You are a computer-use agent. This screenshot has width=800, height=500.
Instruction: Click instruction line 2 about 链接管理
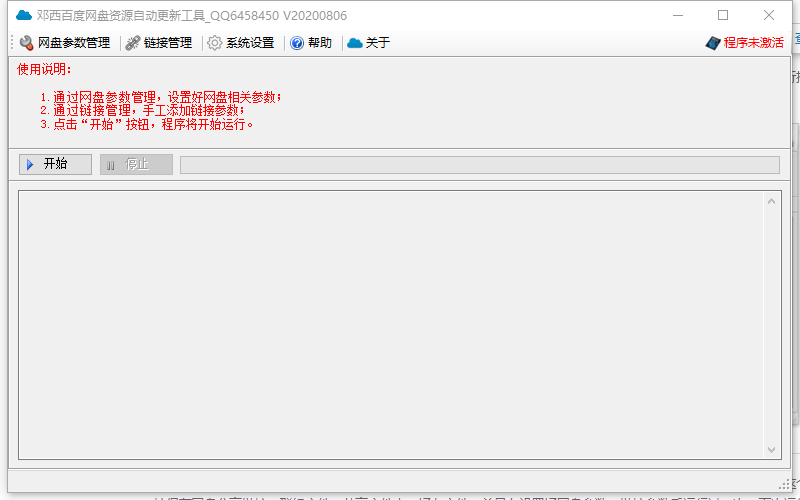142,111
